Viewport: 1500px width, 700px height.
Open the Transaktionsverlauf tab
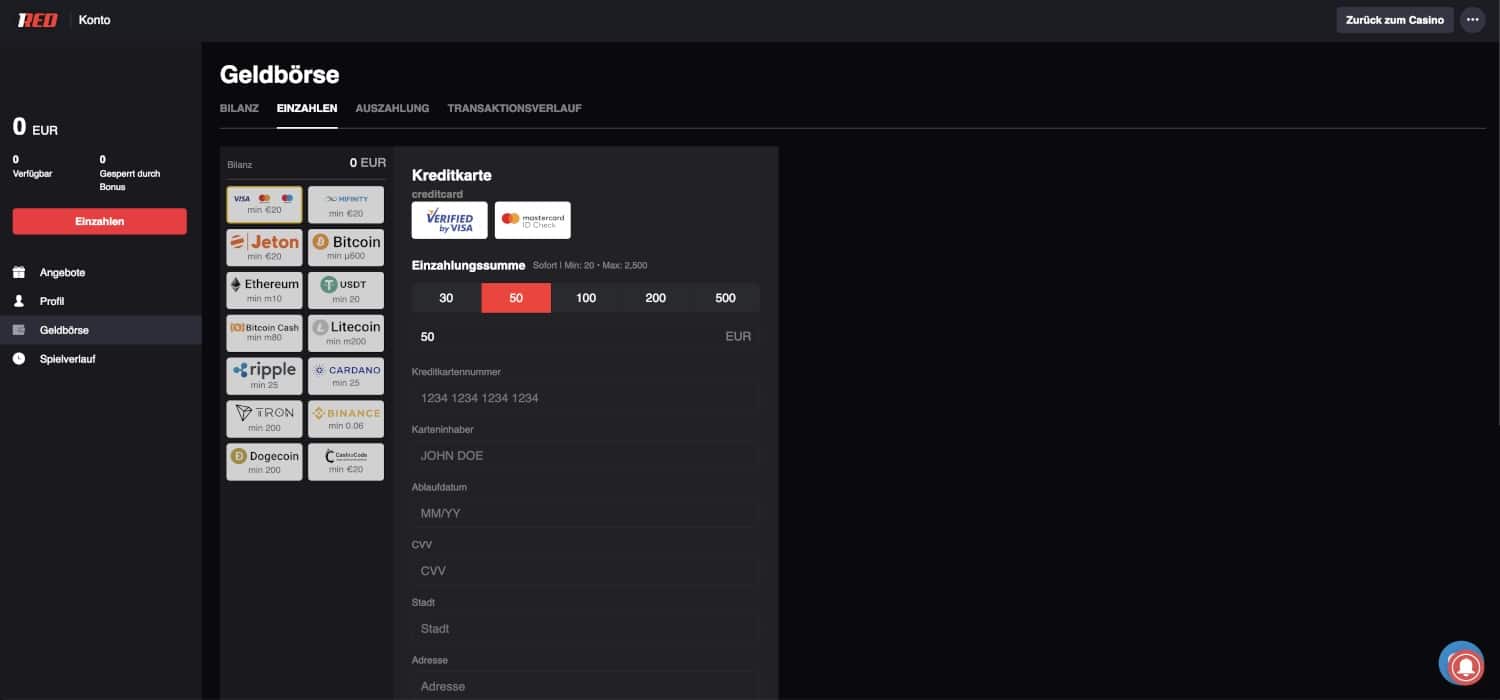(514, 108)
